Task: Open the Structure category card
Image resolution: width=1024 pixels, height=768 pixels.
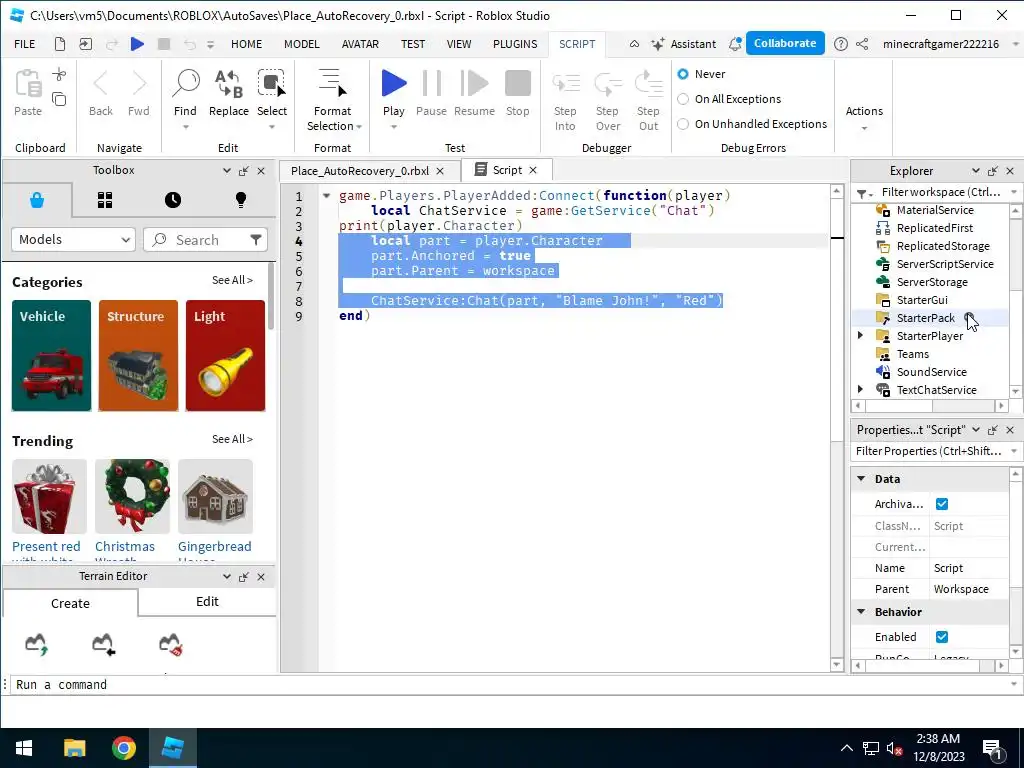Action: (138, 355)
